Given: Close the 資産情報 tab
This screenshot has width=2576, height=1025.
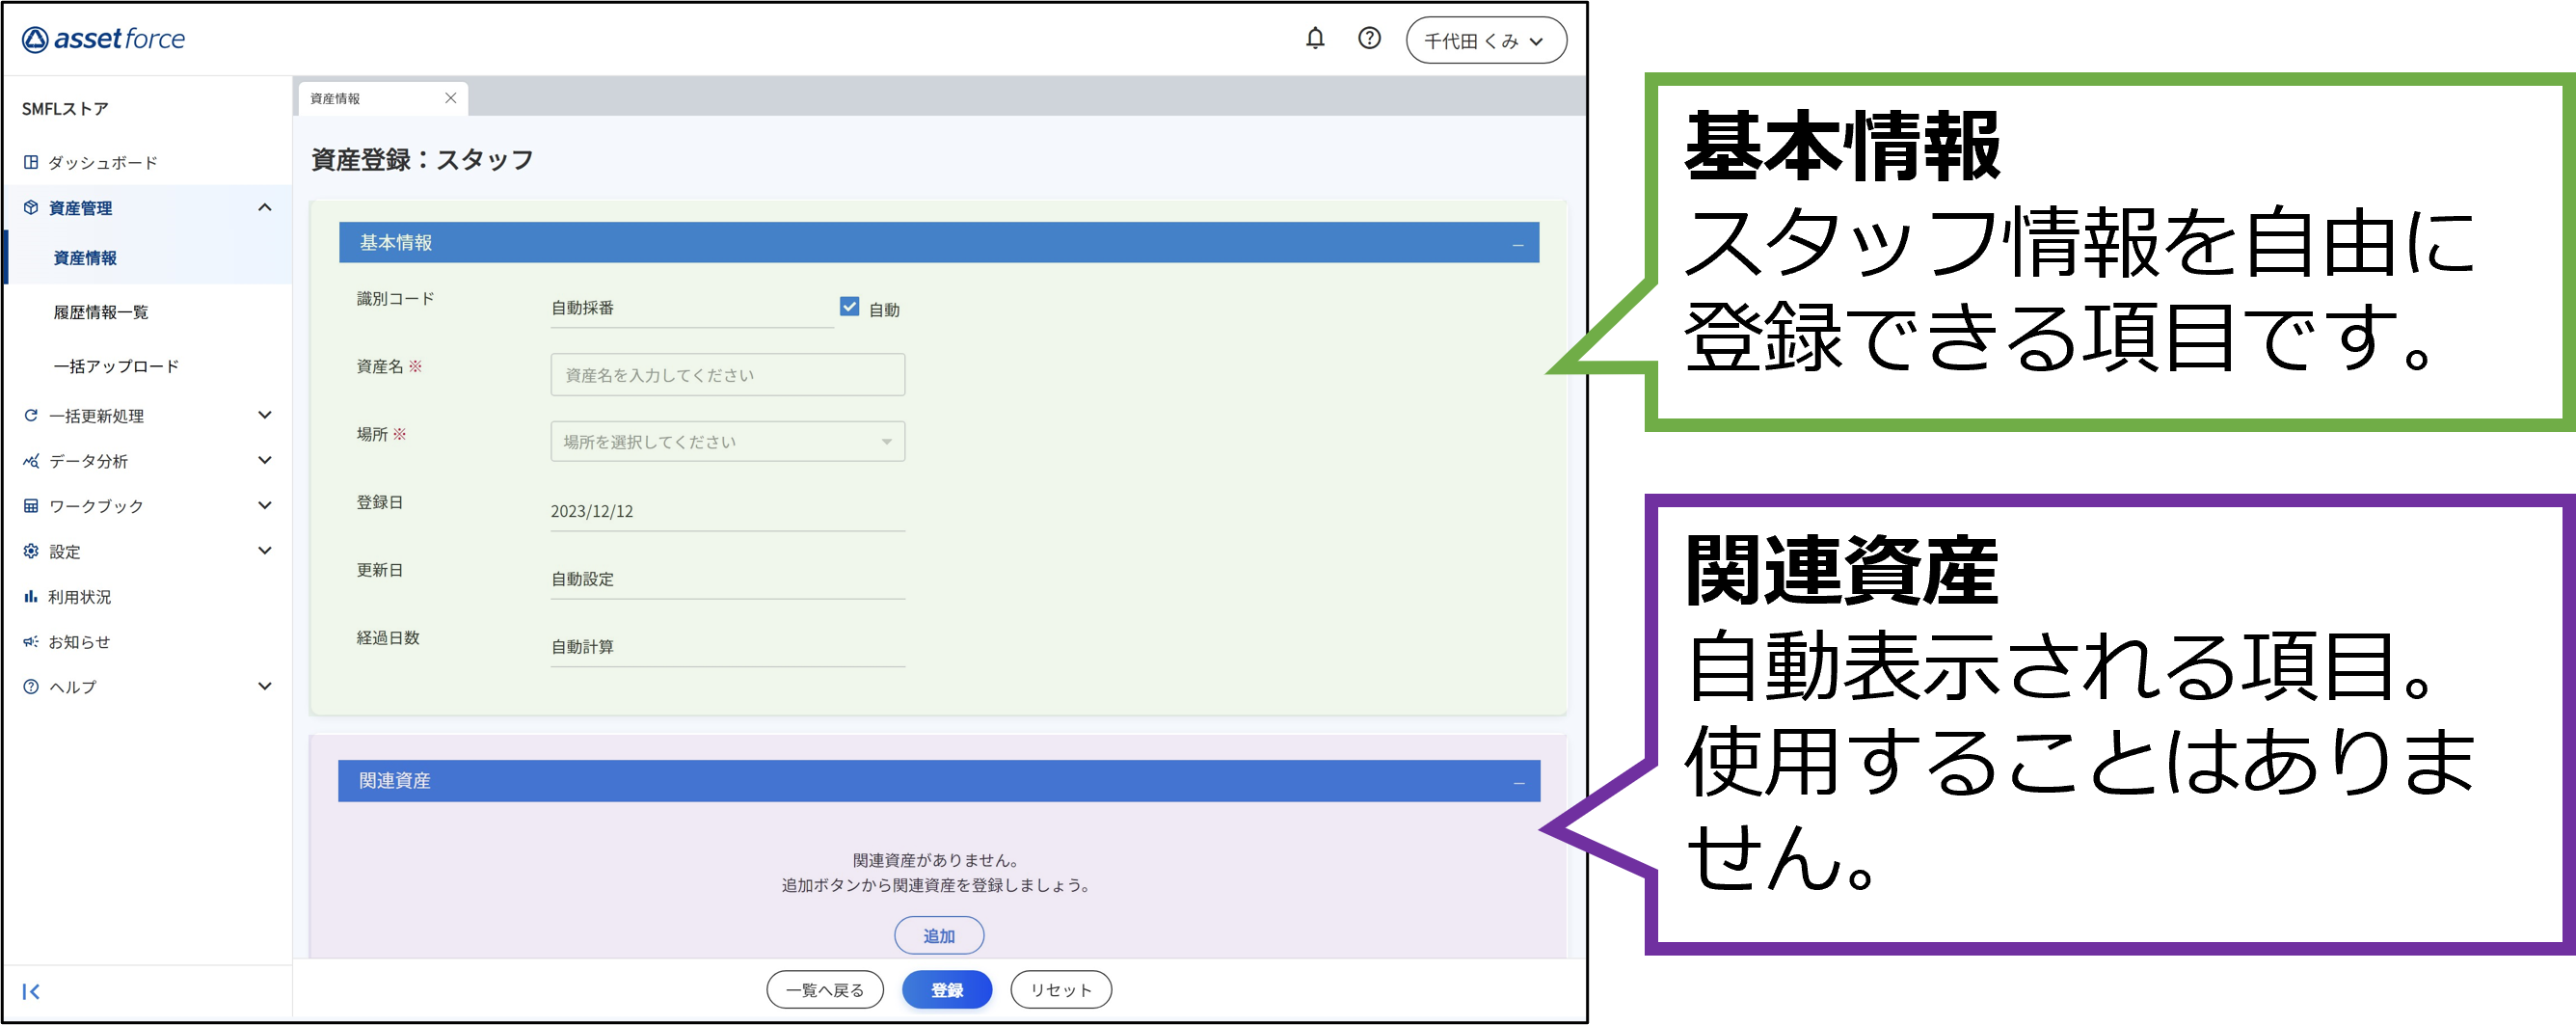Looking at the screenshot, I should (450, 98).
